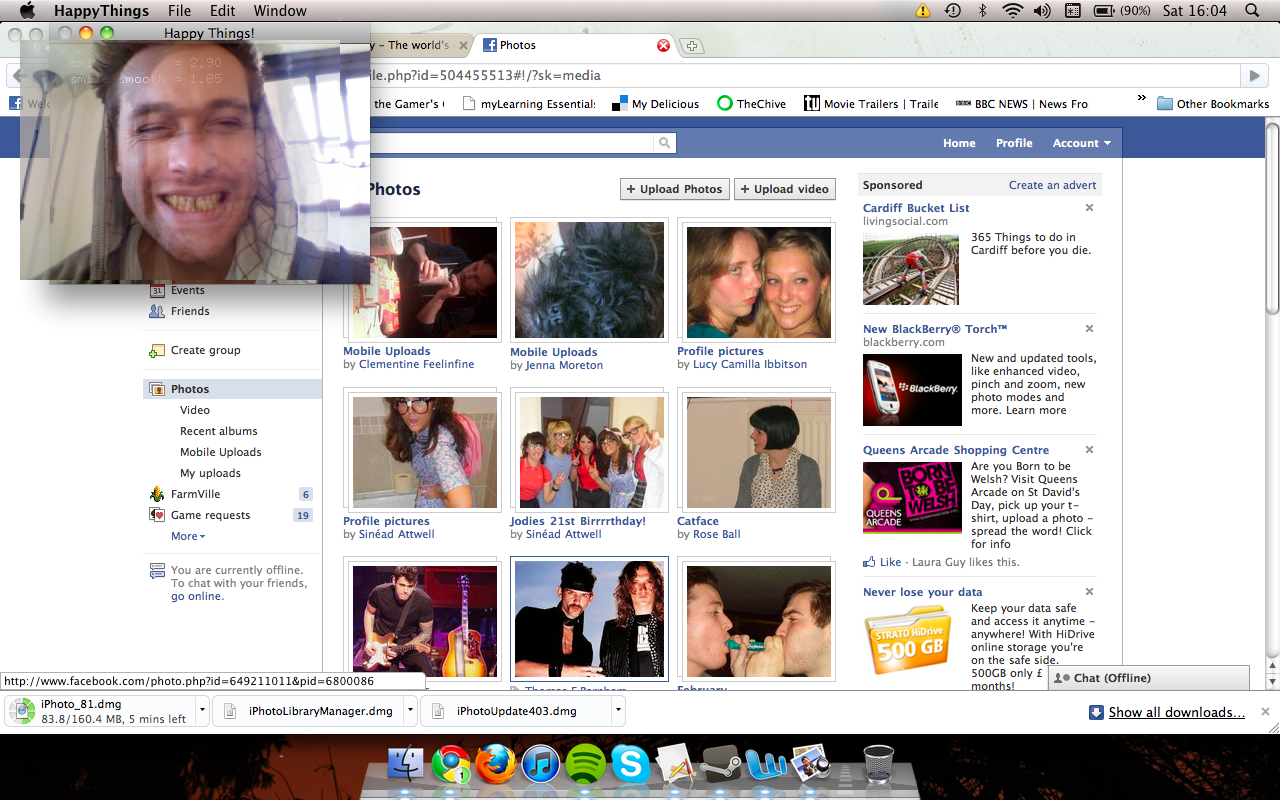Open the Events sidebar item

[187, 290]
